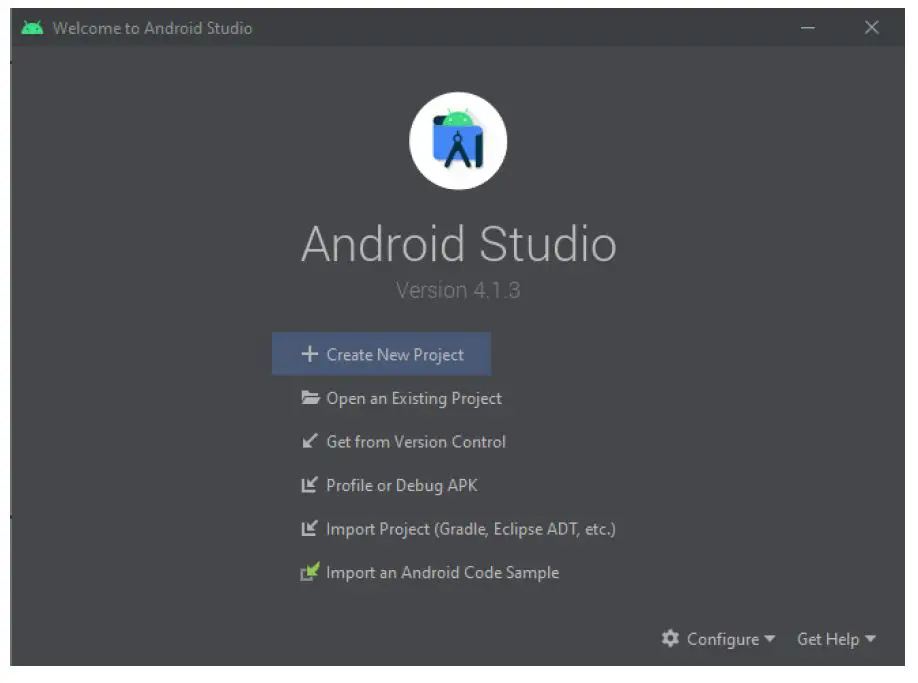Click the Welcome to Android Studio title text
The height and width of the screenshot is (683, 918).
coord(152,28)
